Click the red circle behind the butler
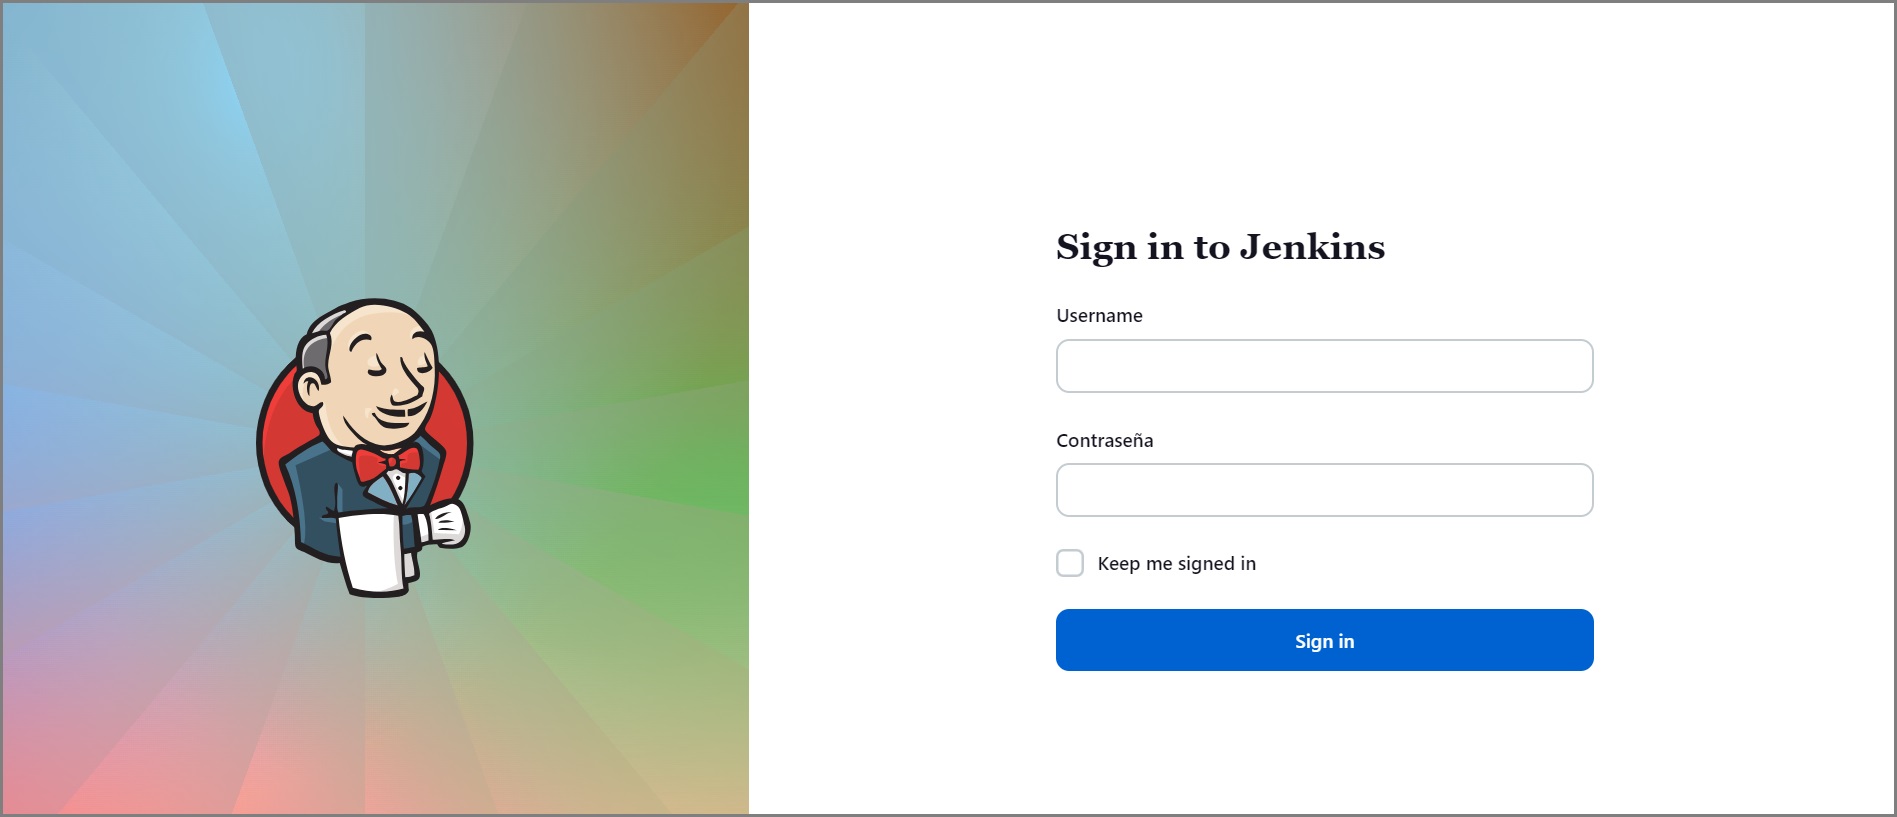The width and height of the screenshot is (1897, 817). (275, 440)
